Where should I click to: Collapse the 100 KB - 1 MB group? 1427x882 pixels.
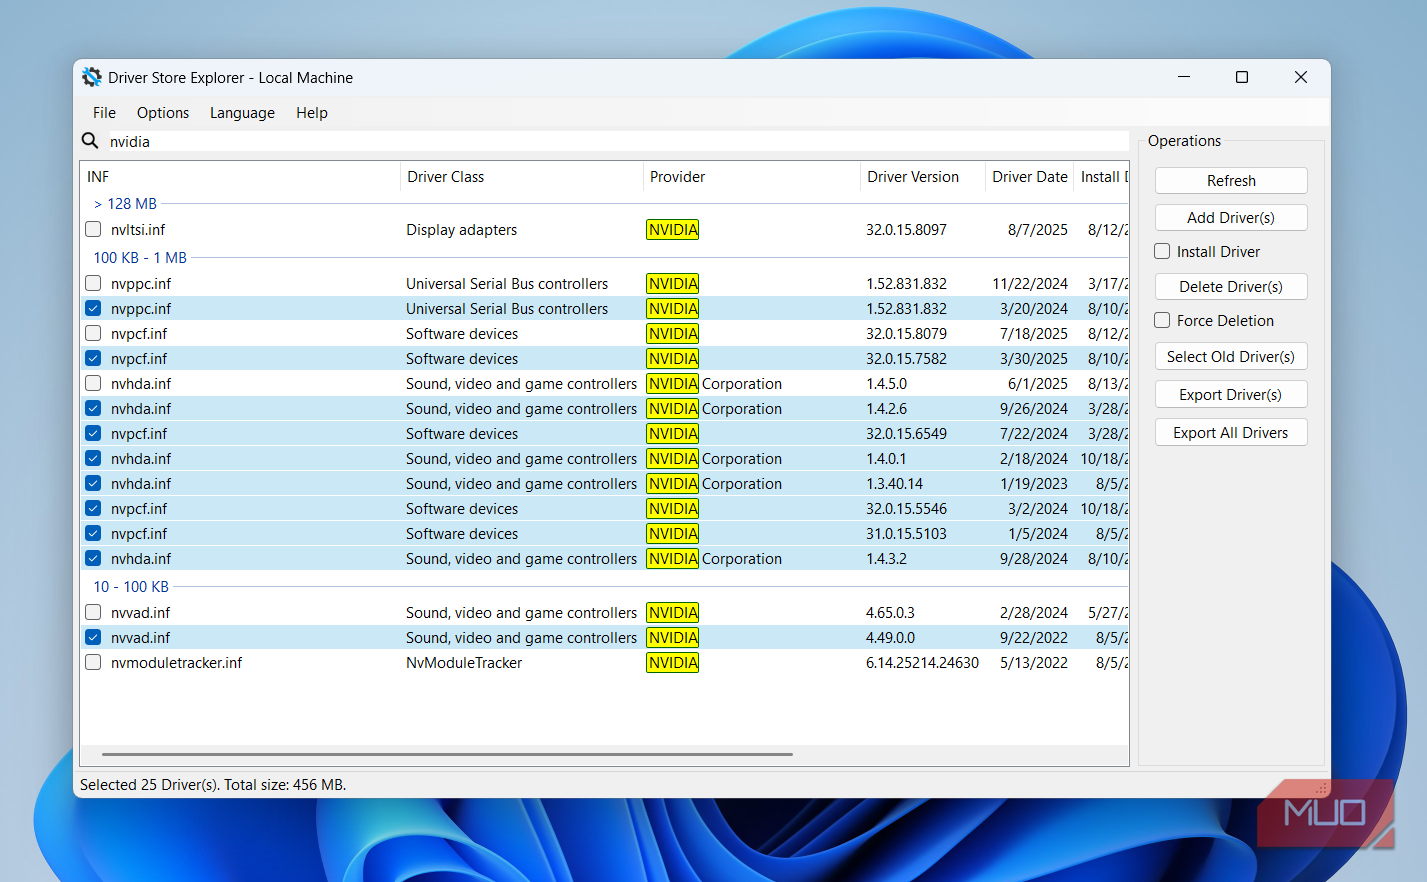pyautogui.click(x=139, y=258)
